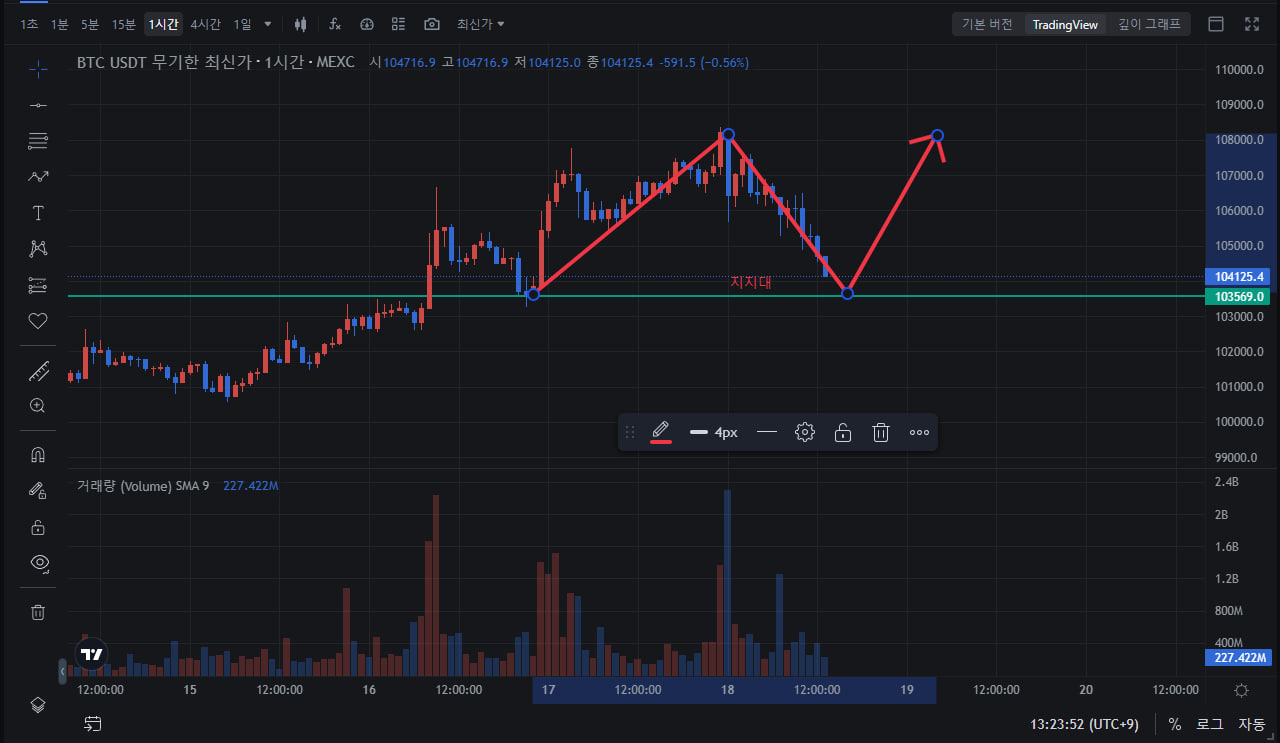This screenshot has height=743, width=1280.
Task: Change drawing line color with pencil icon
Action: click(x=660, y=432)
